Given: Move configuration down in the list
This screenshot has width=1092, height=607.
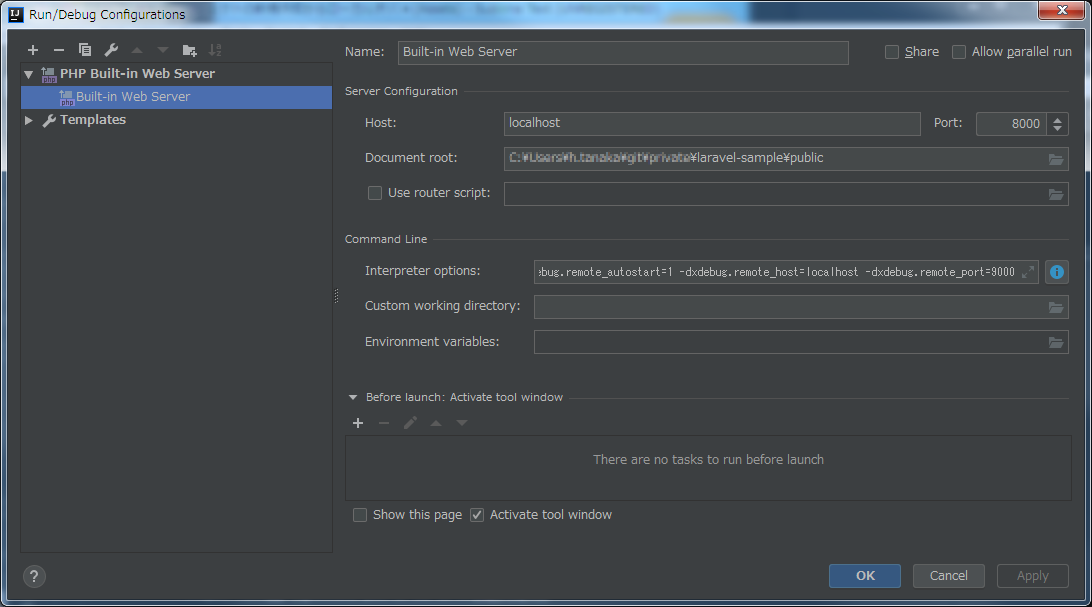Looking at the screenshot, I should (163, 50).
